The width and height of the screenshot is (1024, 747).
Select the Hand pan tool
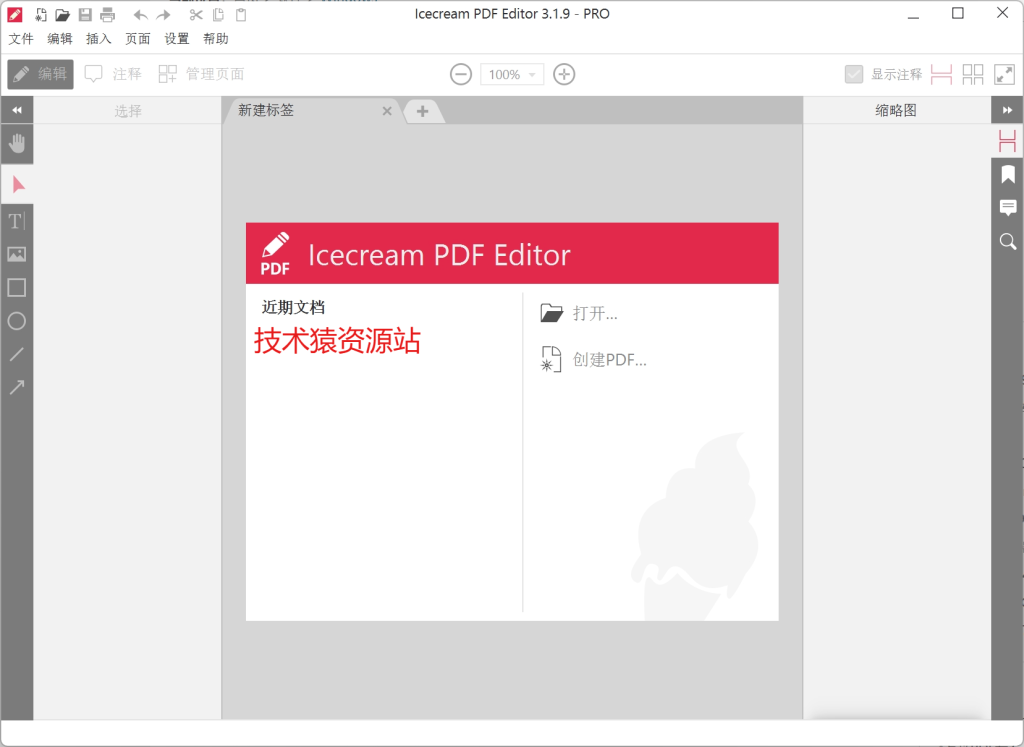pos(17,144)
